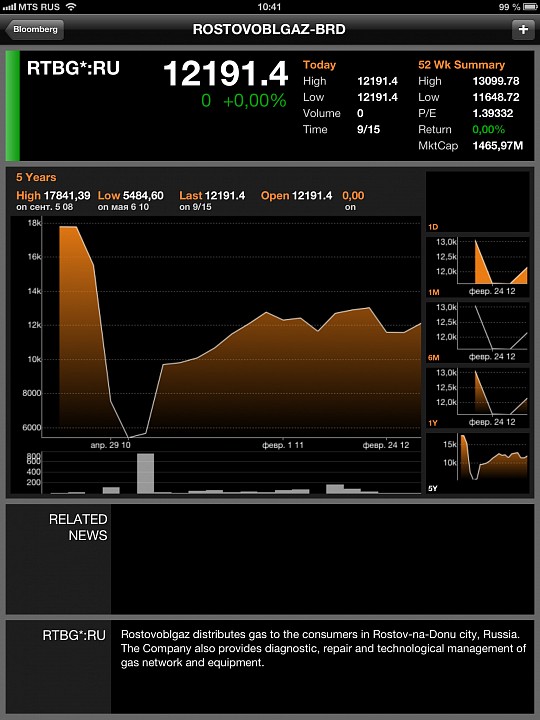Tap the 12191.4 last price
Viewport: 540px width, 720px height.
[225, 73]
